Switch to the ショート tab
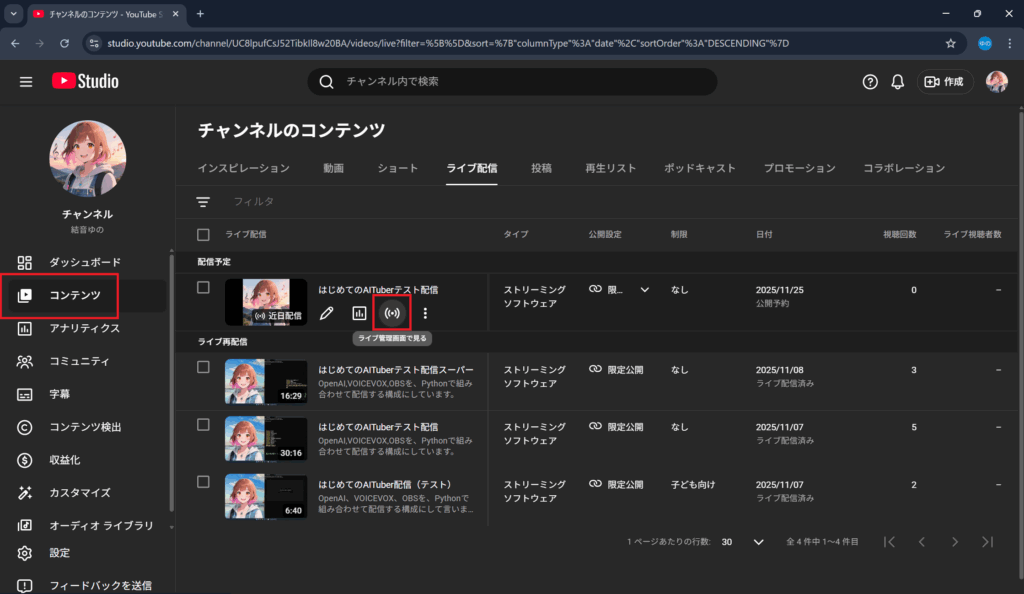Image resolution: width=1024 pixels, height=594 pixels. [x=398, y=168]
